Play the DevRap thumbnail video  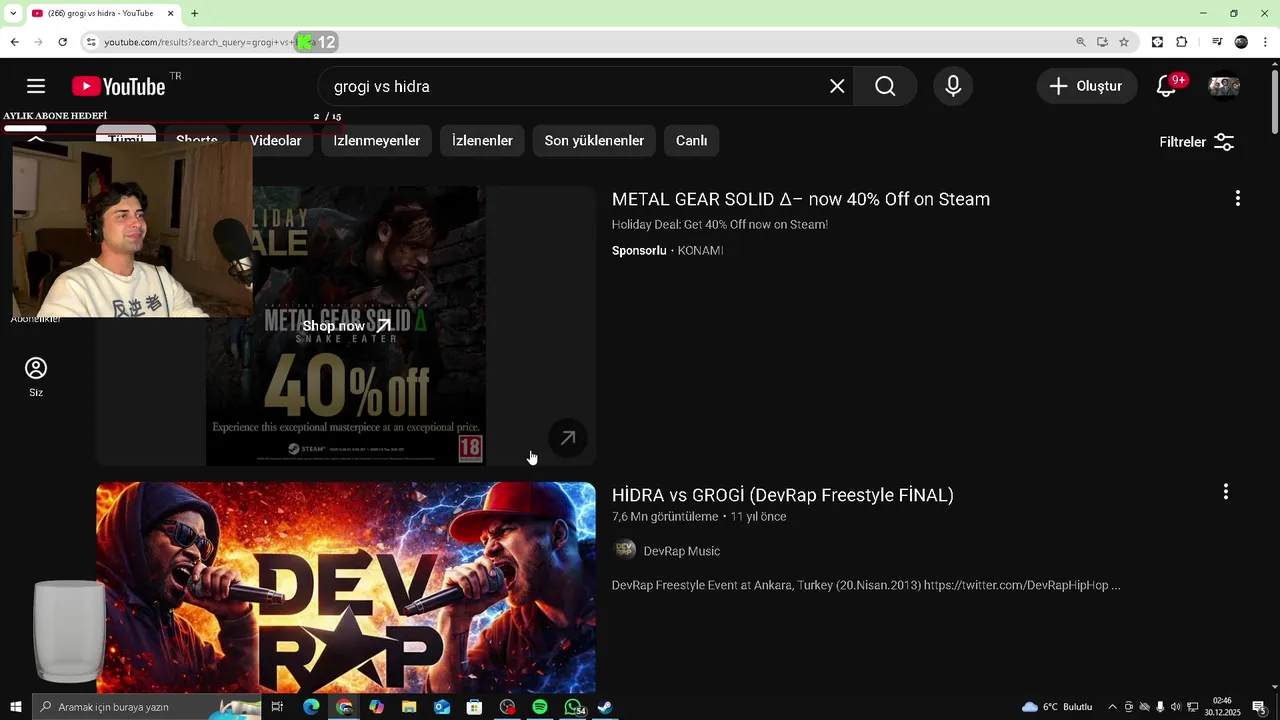click(x=346, y=588)
